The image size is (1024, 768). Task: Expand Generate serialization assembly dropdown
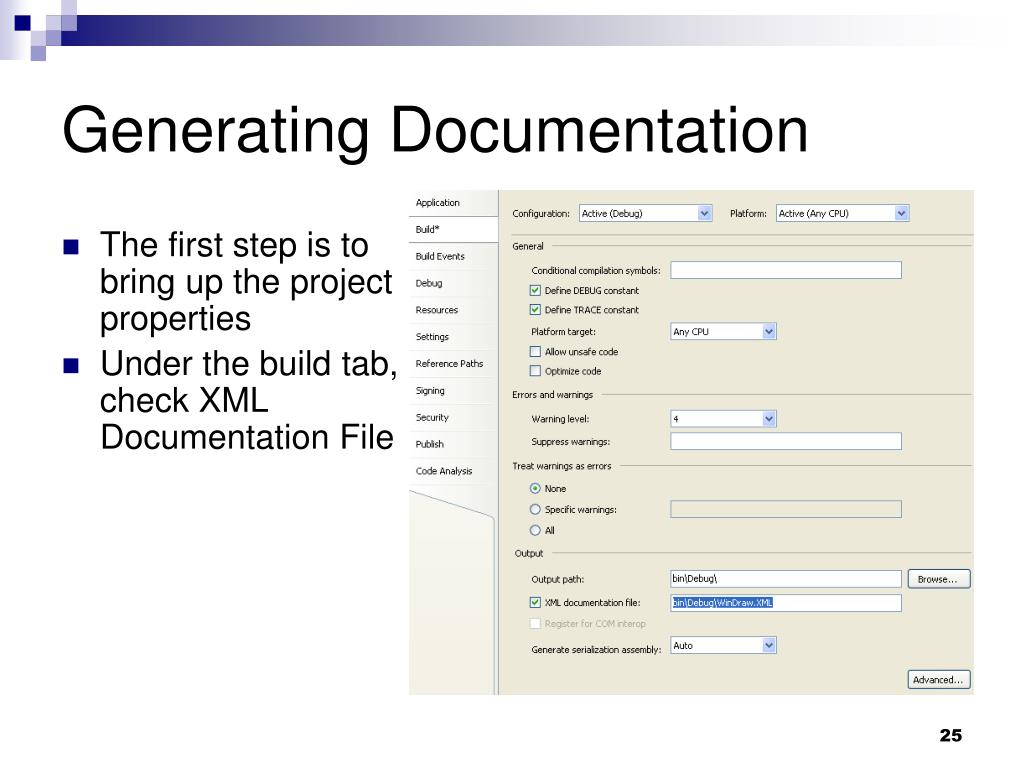(724, 646)
